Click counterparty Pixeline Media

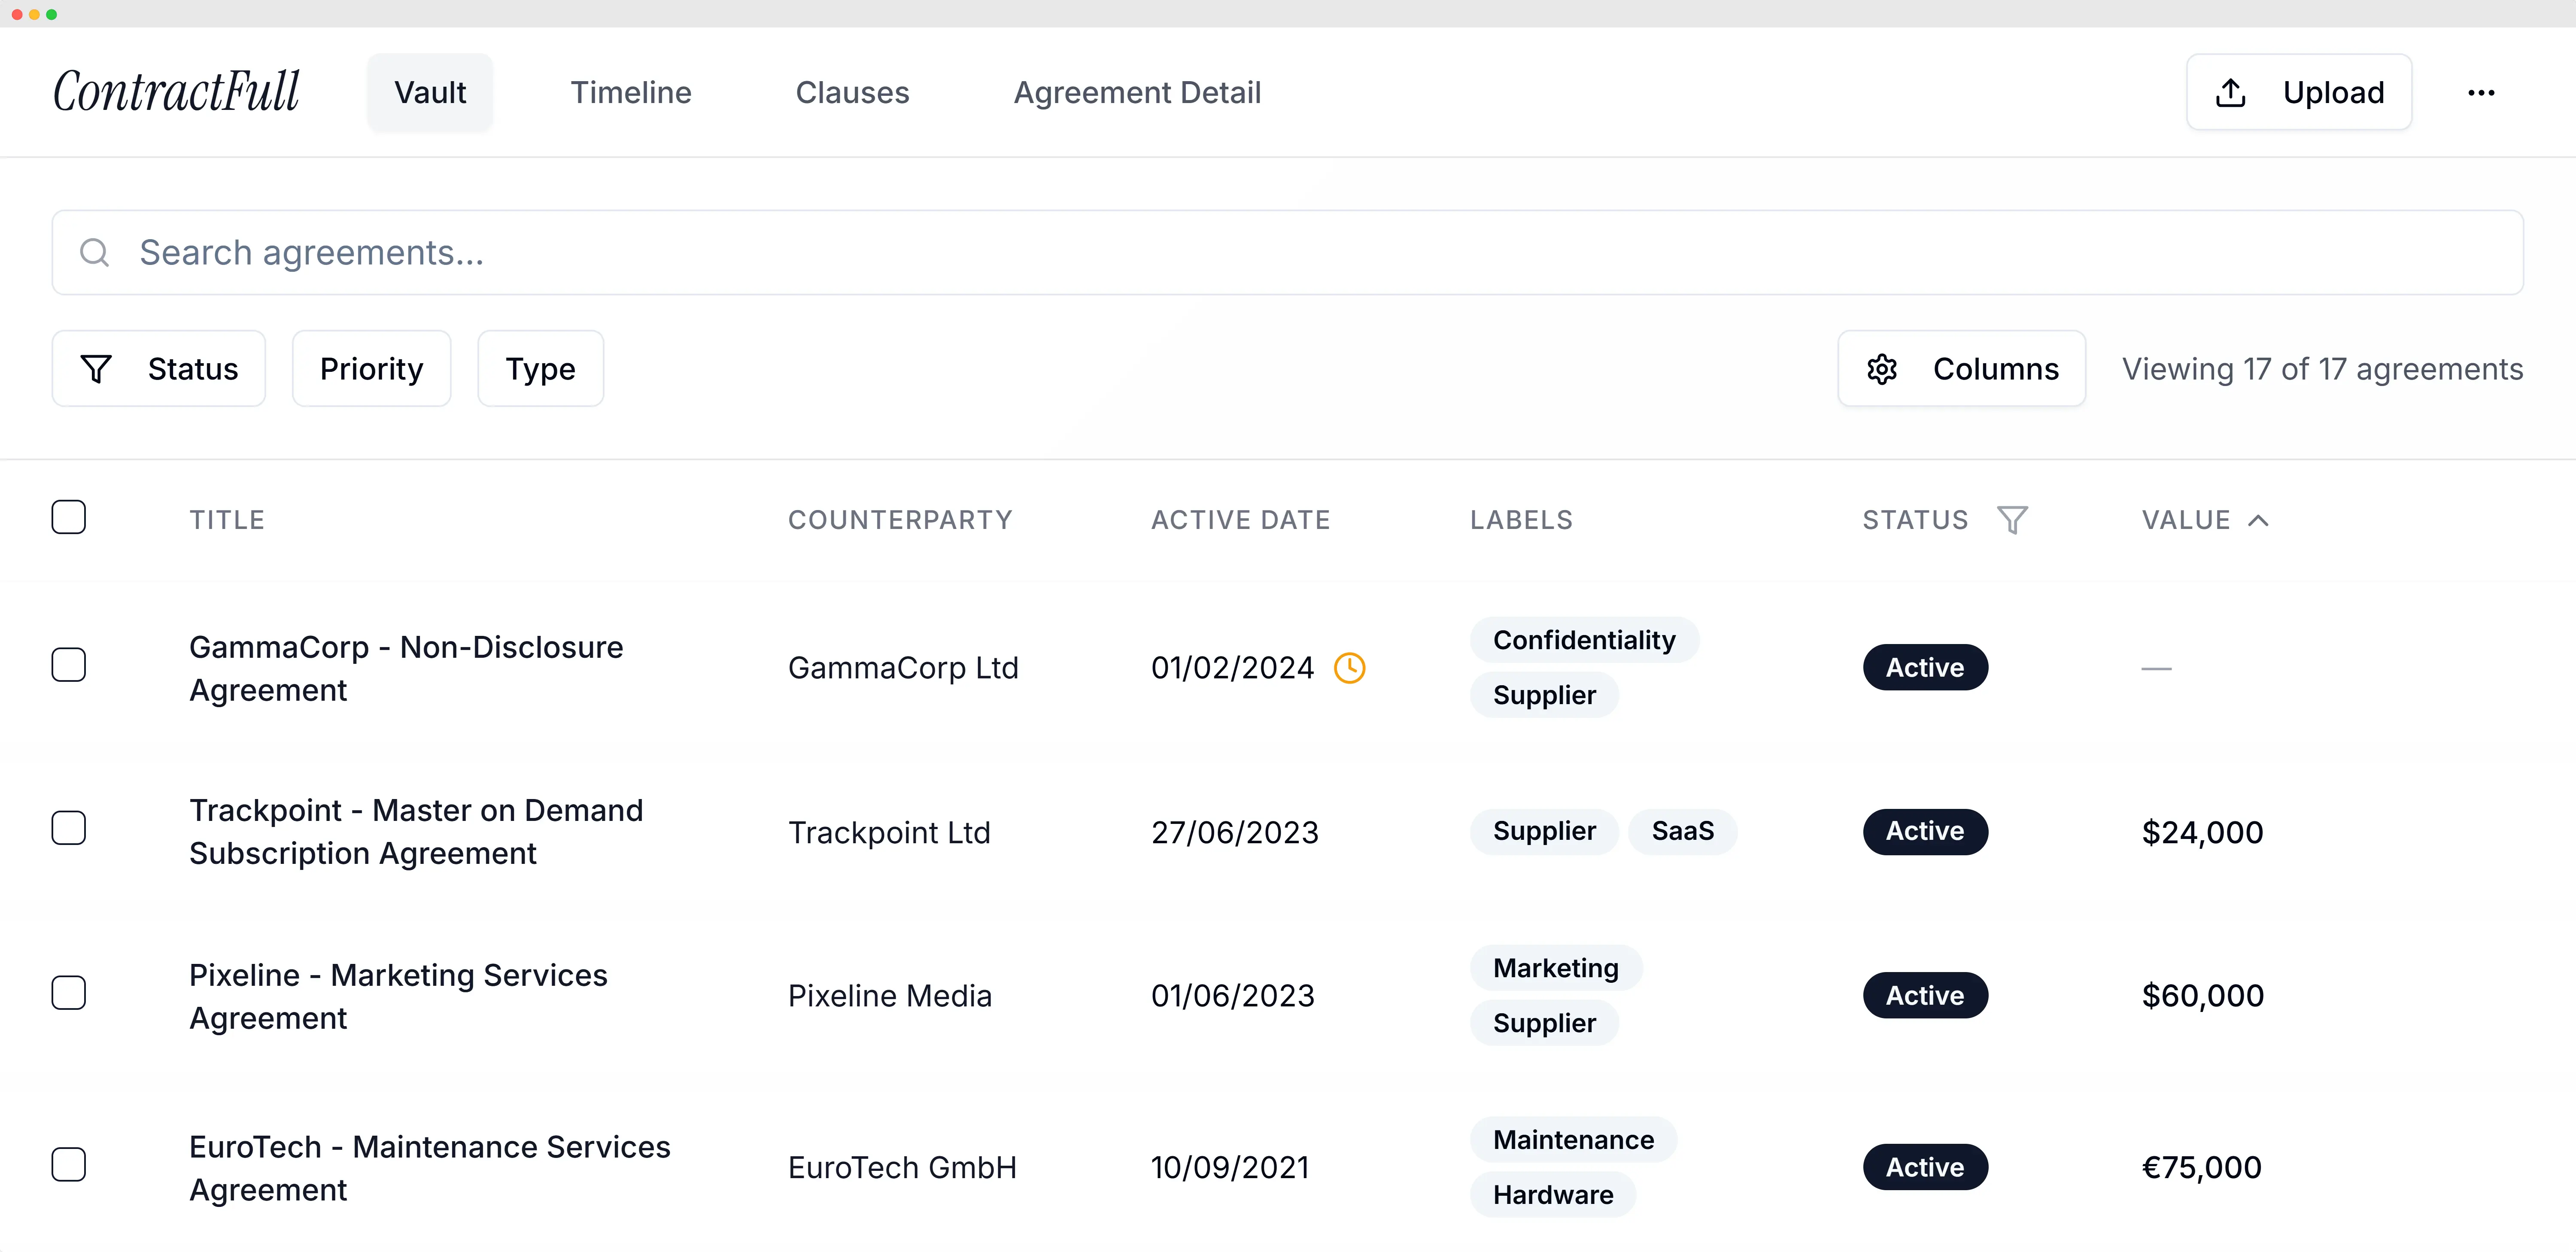coord(890,996)
